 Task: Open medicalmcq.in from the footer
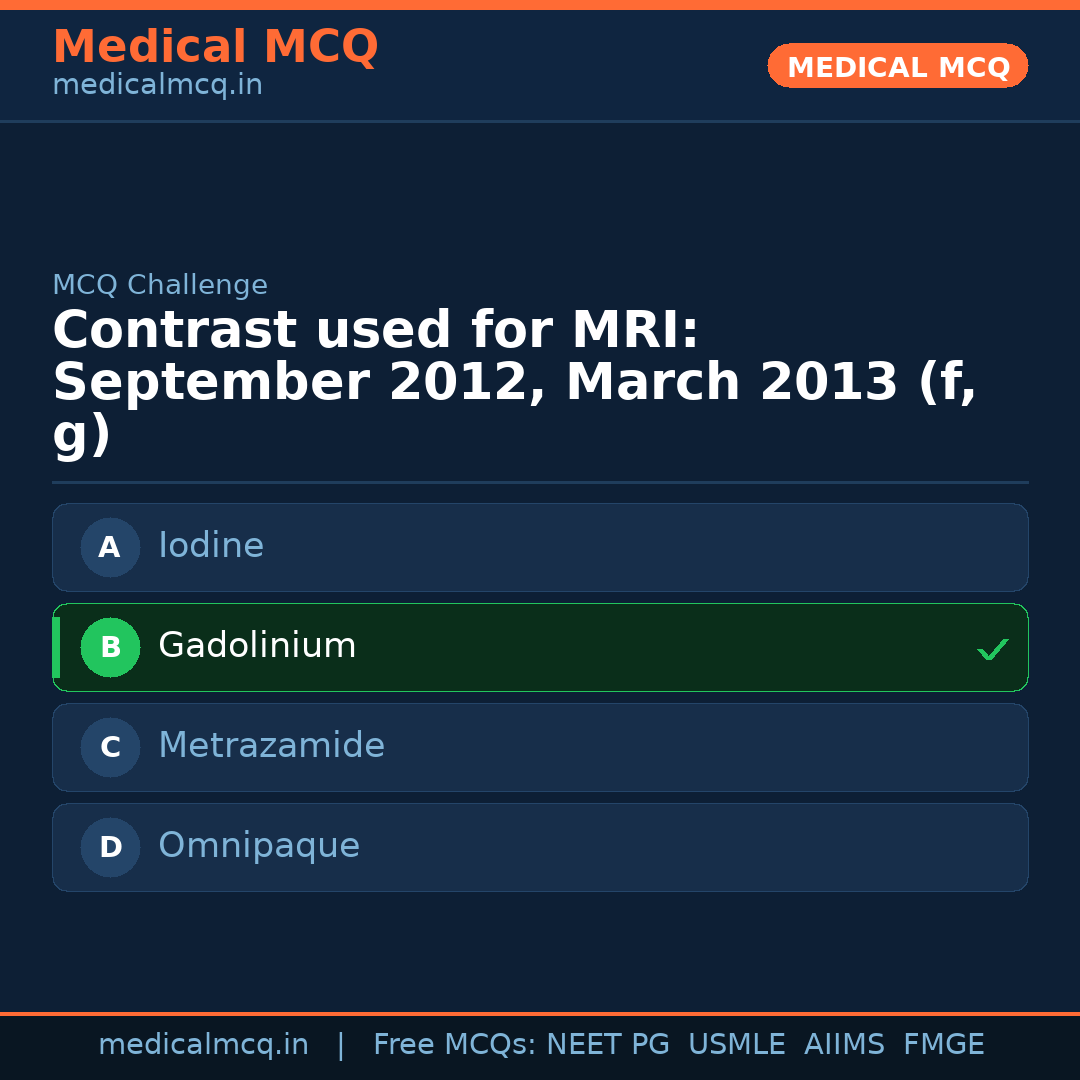point(204,1044)
